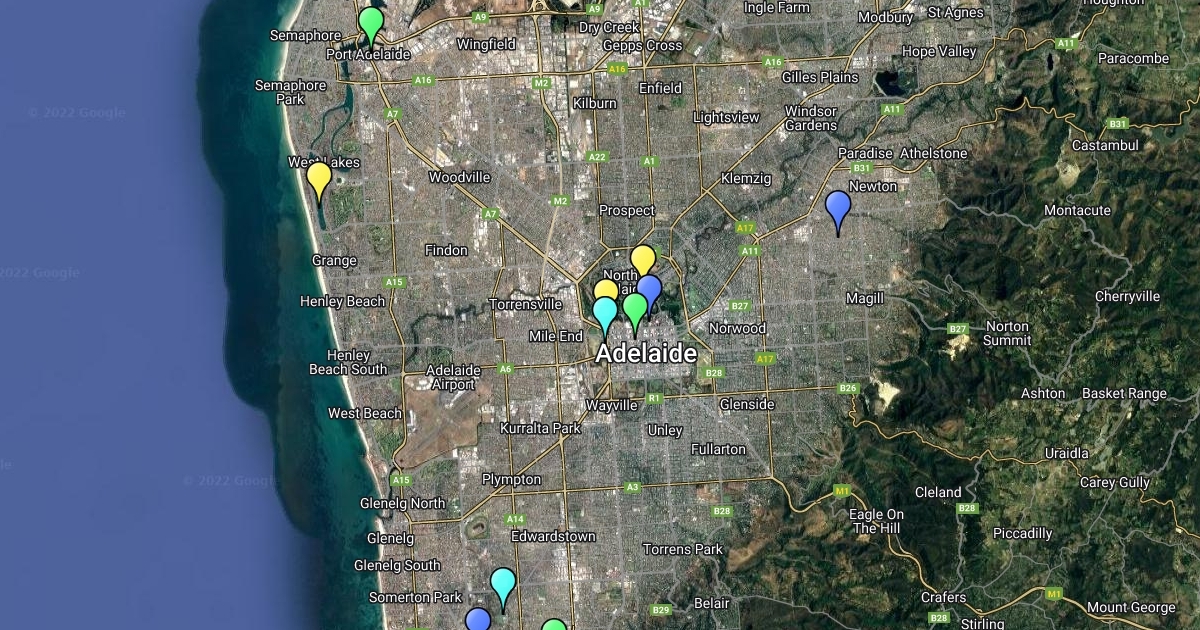
Task: Select the blue marker at the bottom edge
Action: coord(478,621)
